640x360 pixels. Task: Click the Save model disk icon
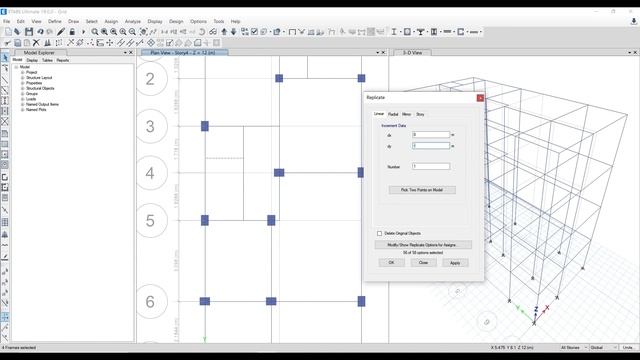[29, 32]
